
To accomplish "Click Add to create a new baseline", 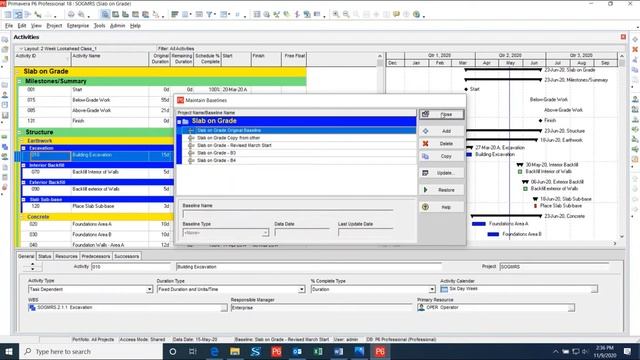I will click(441, 131).
